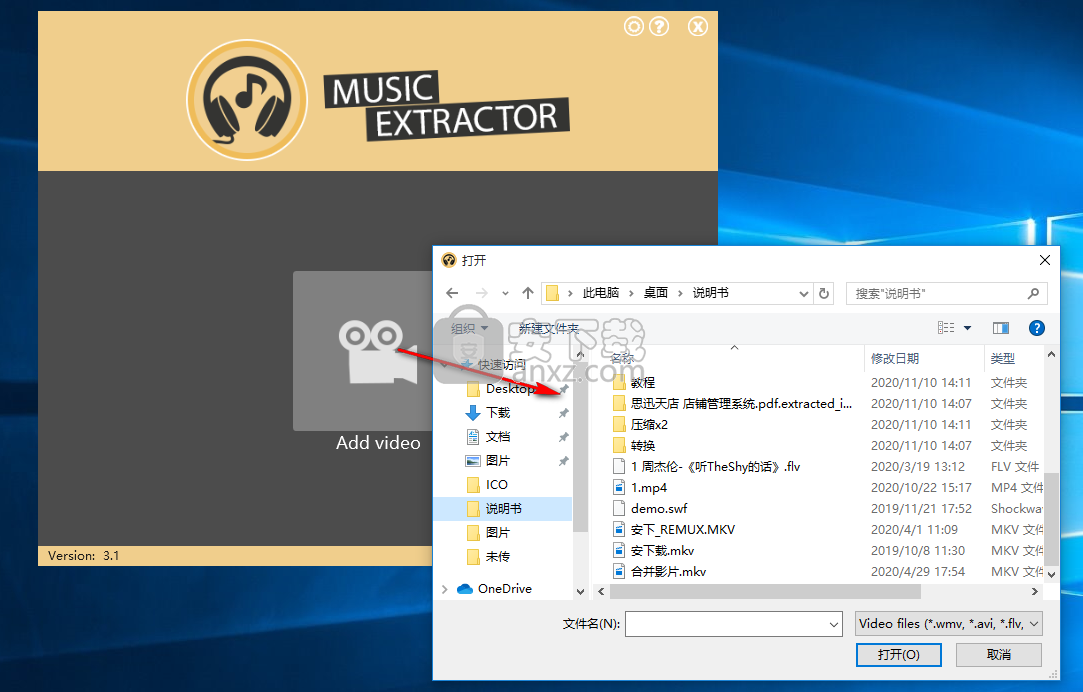Viewport: 1083px width, 692px height.
Task: Open Music Extractor settings gear icon
Action: tap(633, 26)
